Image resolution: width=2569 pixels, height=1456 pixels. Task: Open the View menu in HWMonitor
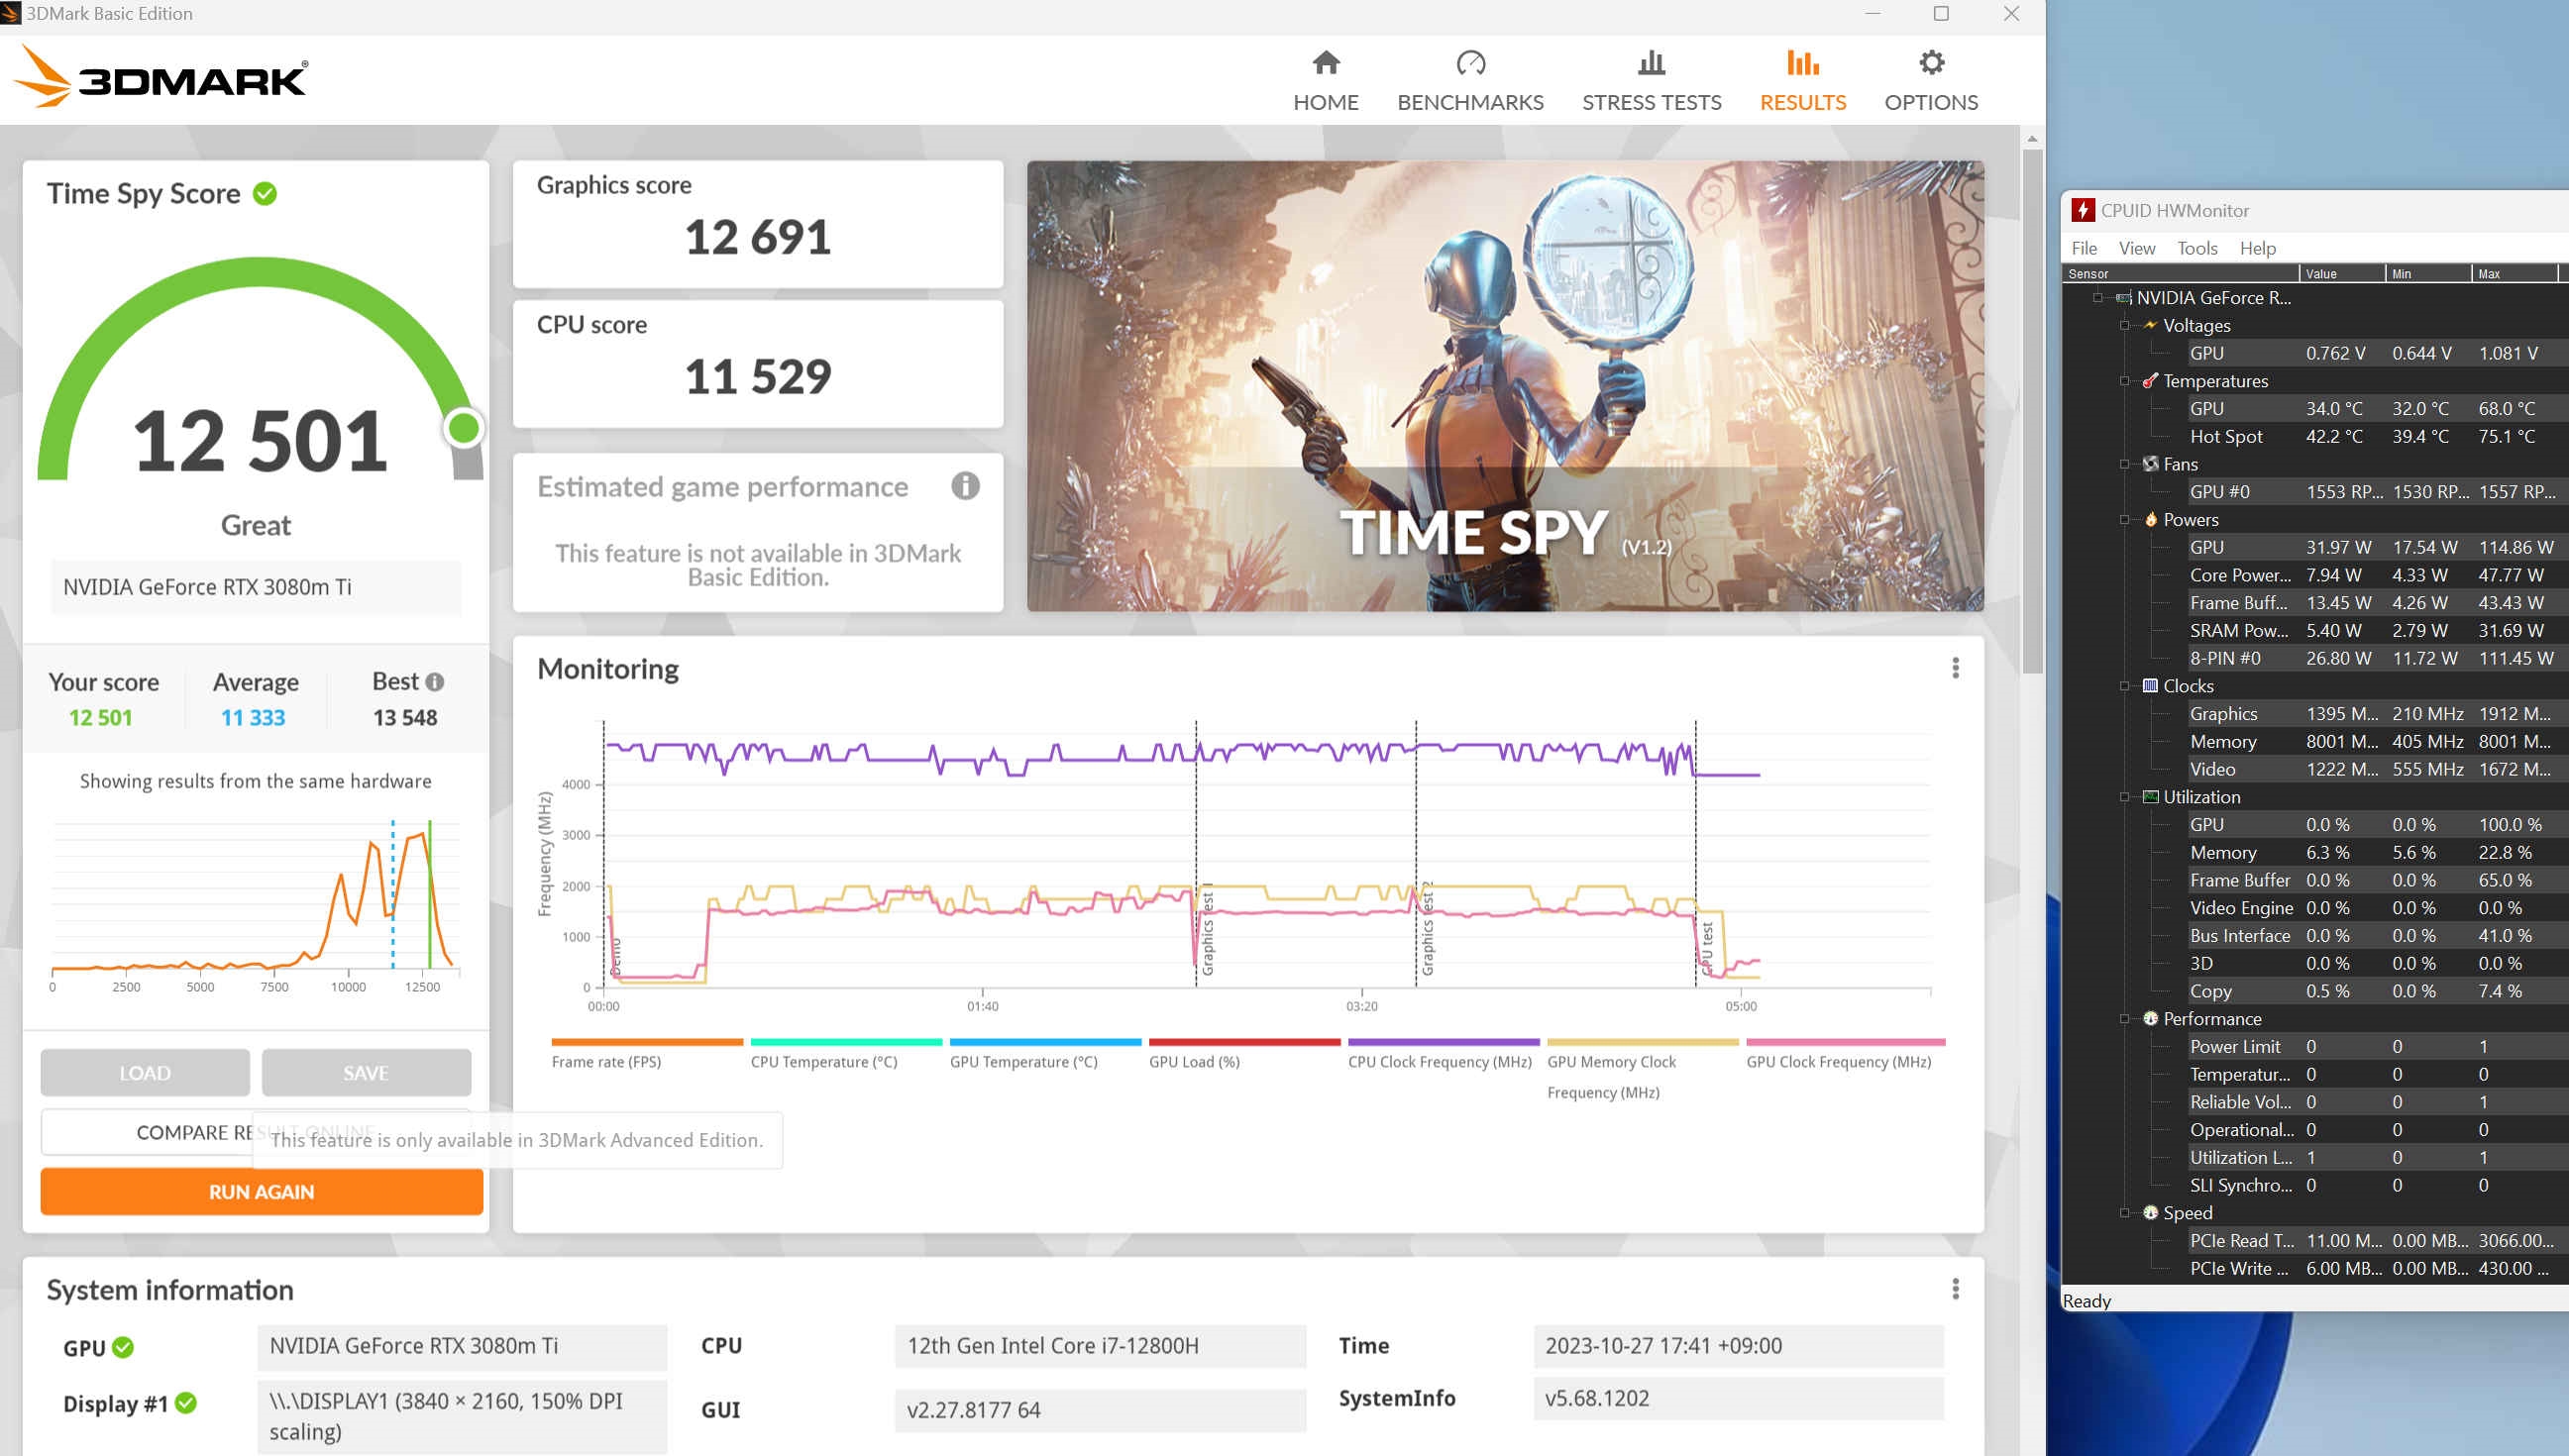2136,248
